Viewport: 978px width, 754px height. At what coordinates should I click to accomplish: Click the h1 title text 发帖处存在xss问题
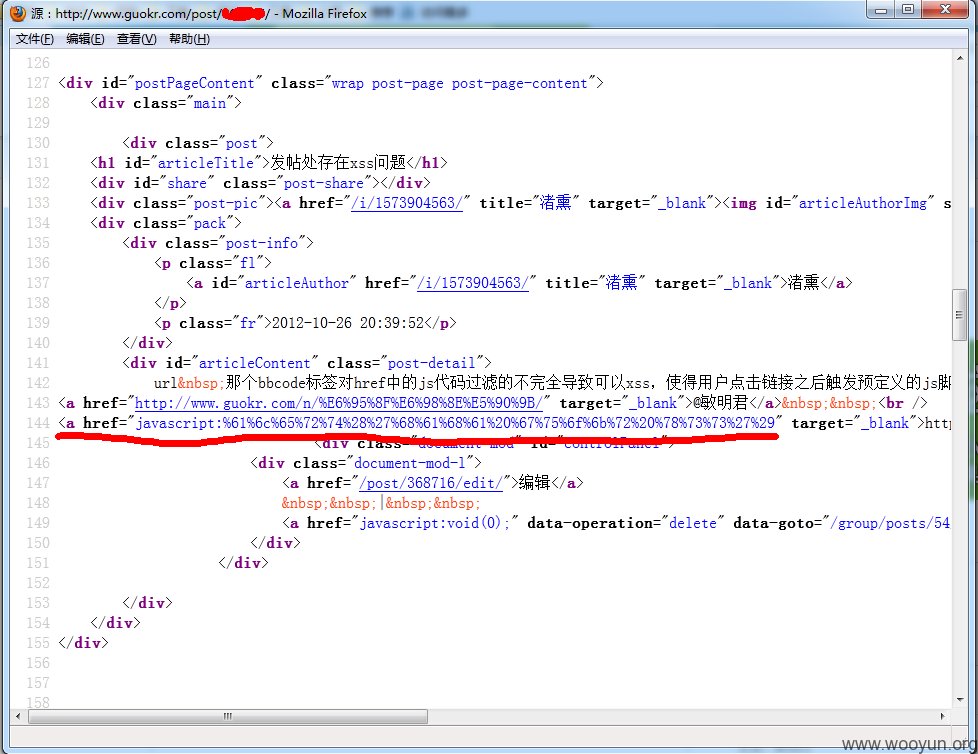(338, 163)
